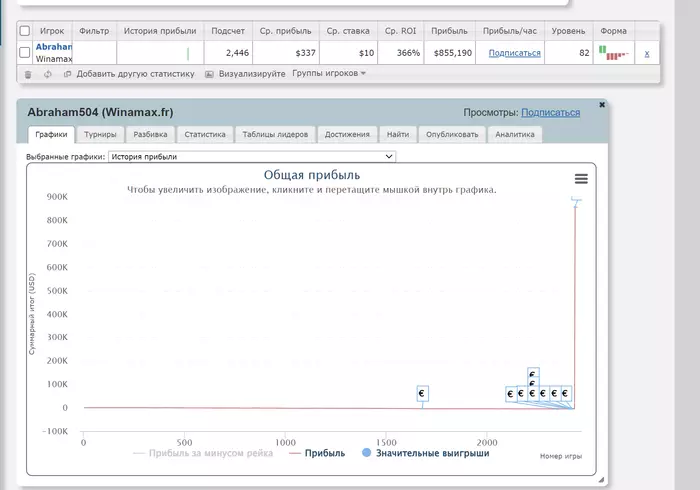Click Подписаться link in Прибыль/час column

(514, 53)
